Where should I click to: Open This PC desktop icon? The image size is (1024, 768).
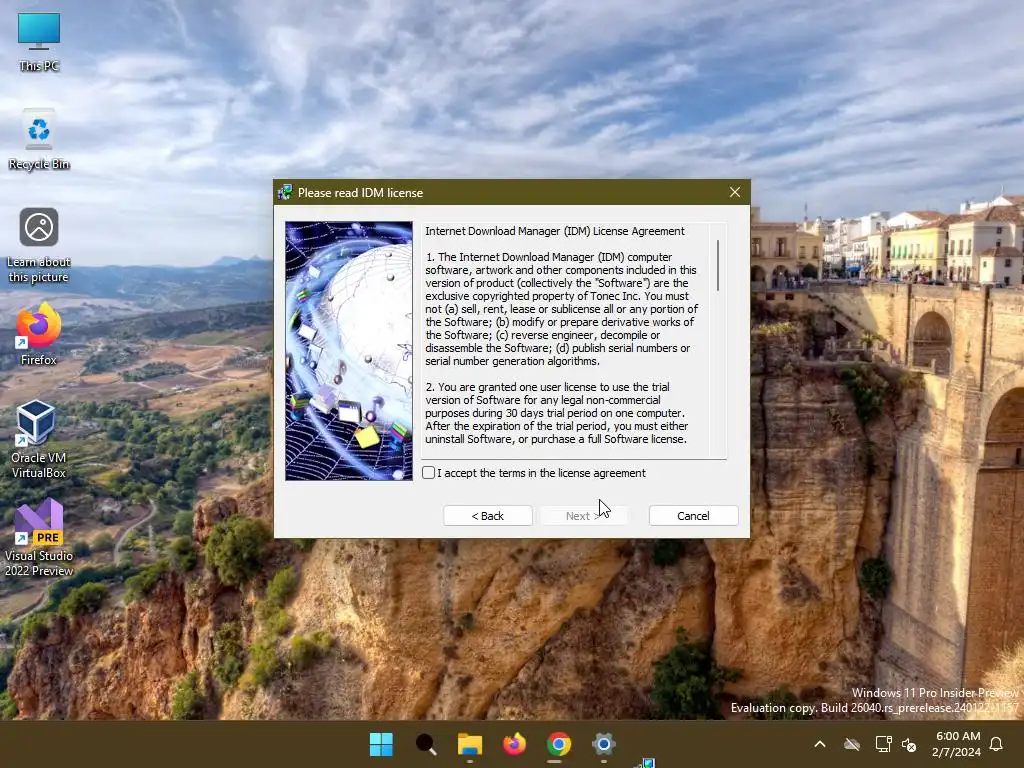[x=39, y=42]
